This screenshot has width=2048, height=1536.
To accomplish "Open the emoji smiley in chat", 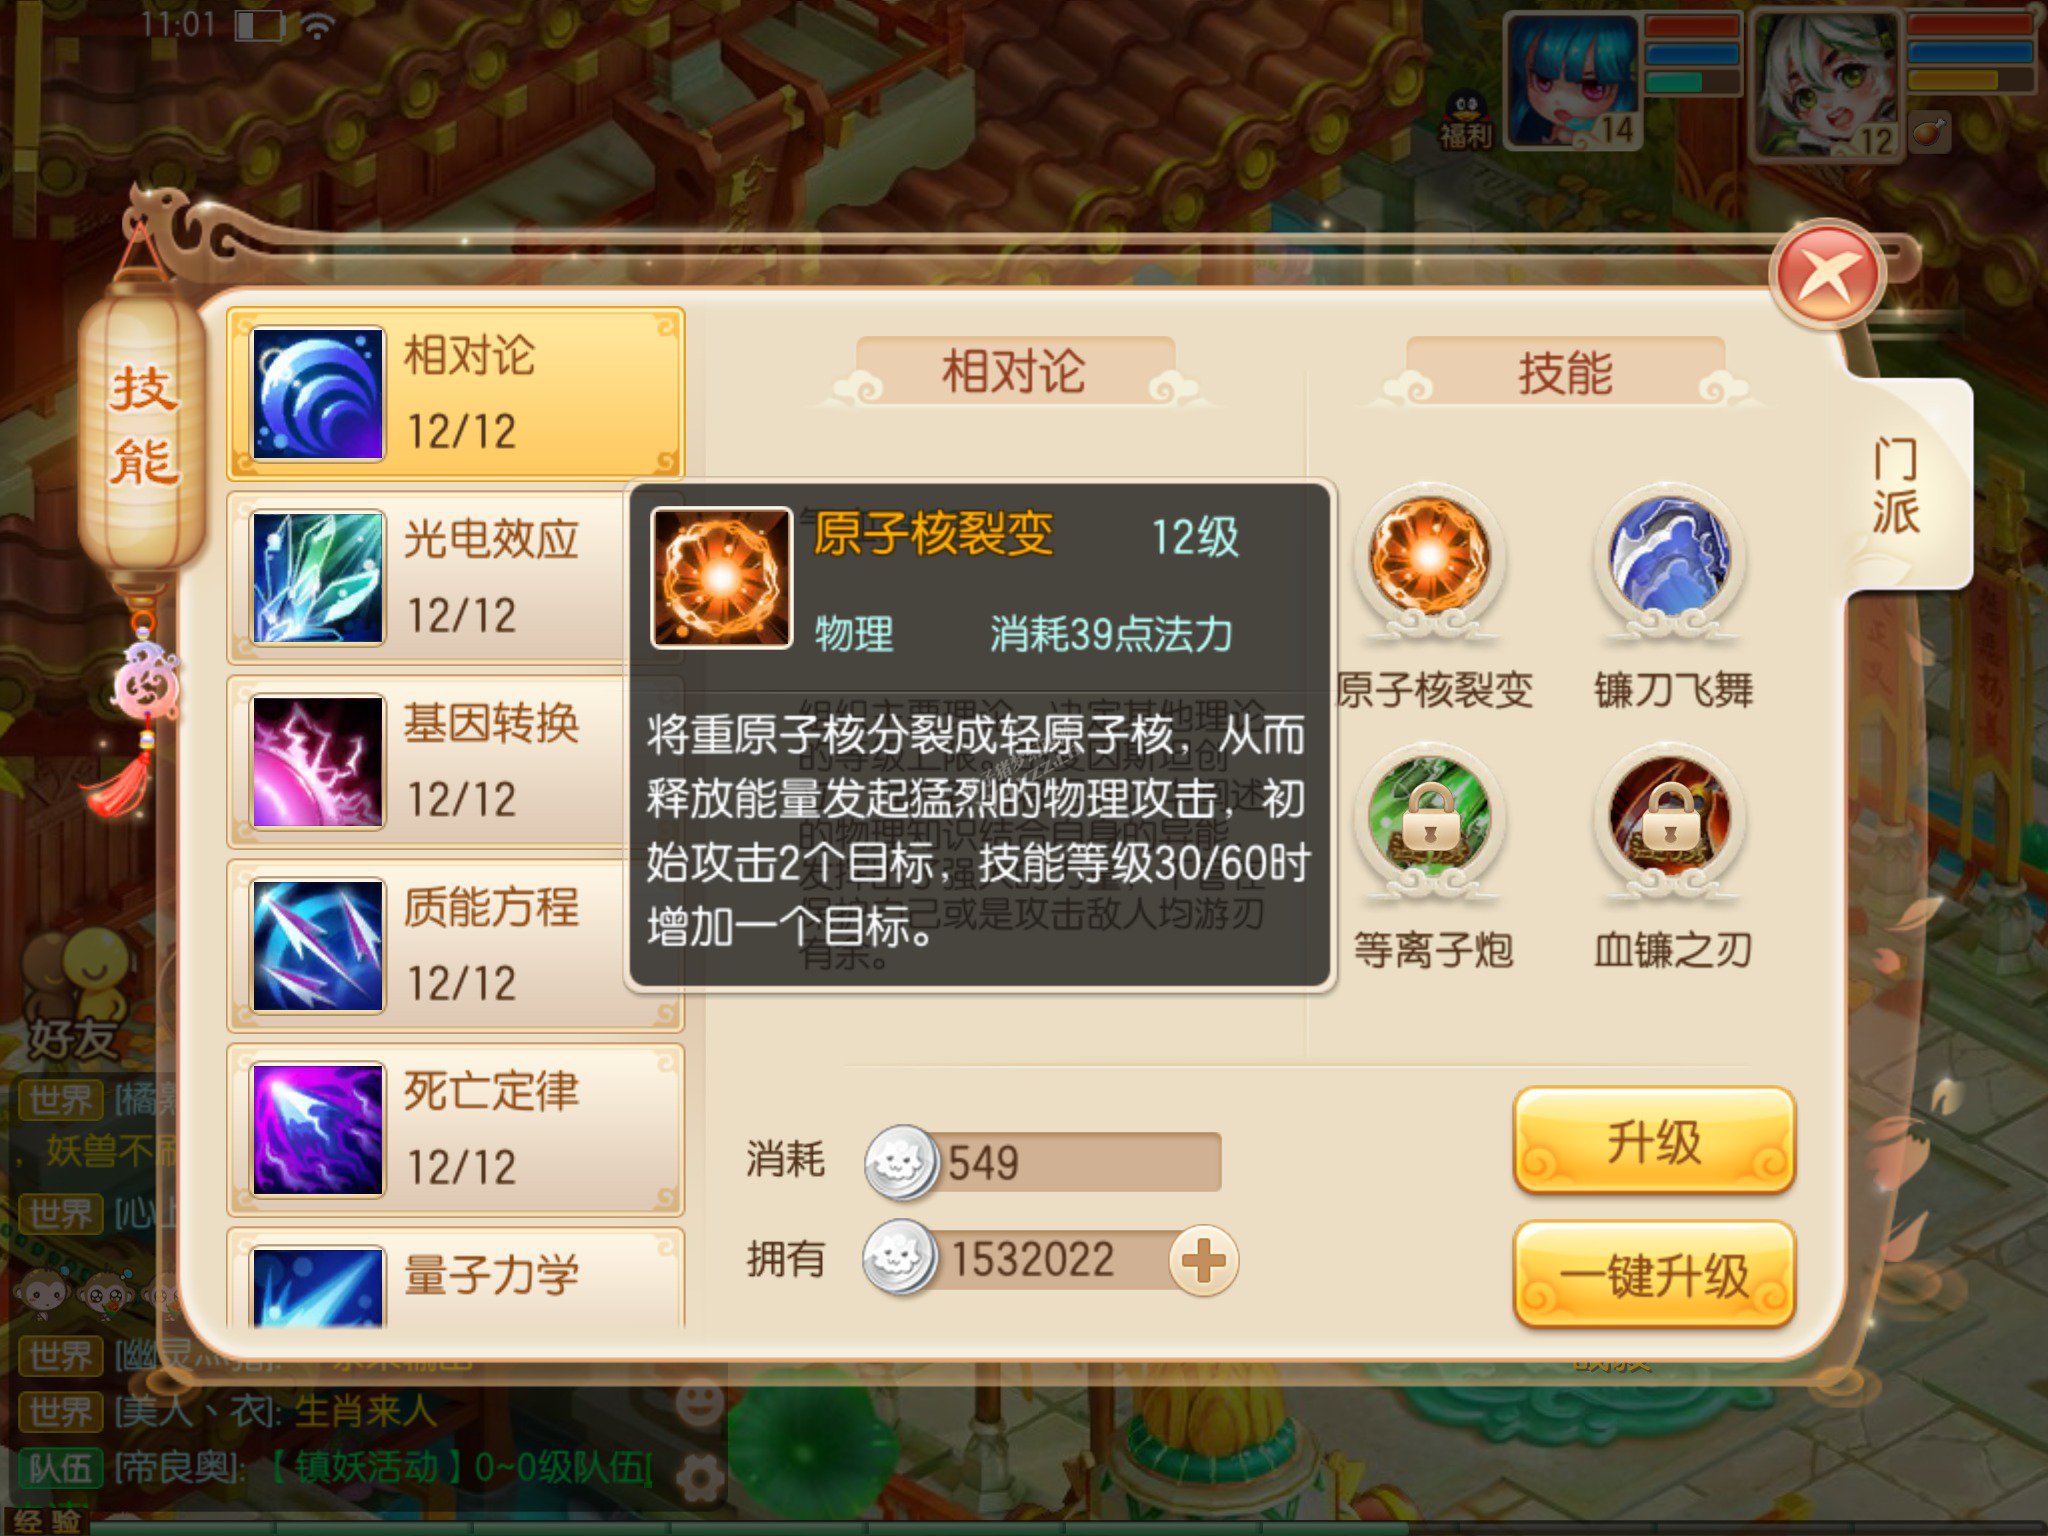I will [x=699, y=1402].
